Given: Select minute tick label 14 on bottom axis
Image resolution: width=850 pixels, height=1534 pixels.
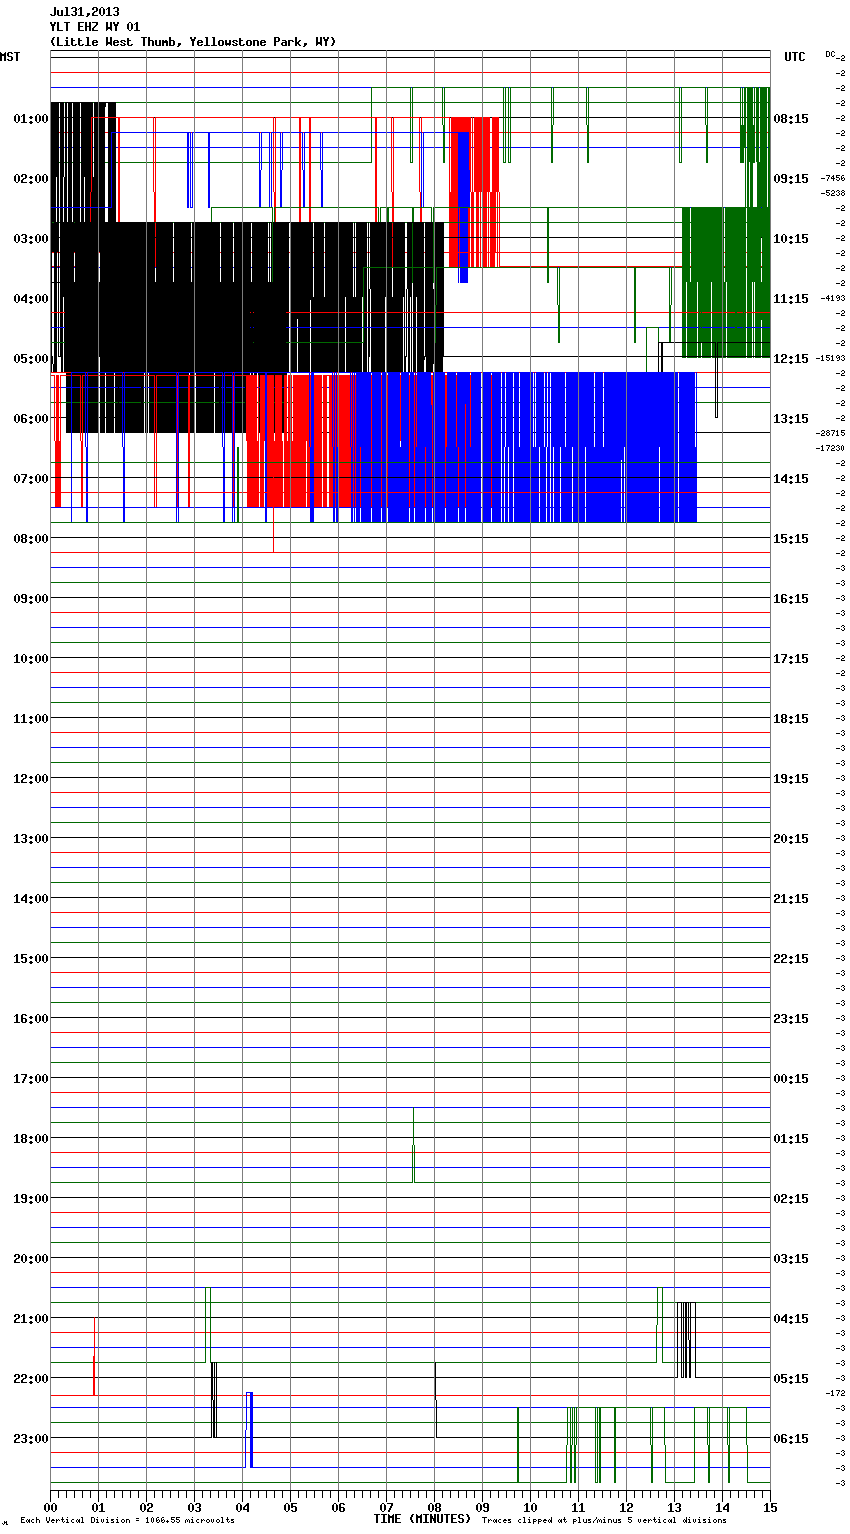Looking at the screenshot, I should 722,1508.
